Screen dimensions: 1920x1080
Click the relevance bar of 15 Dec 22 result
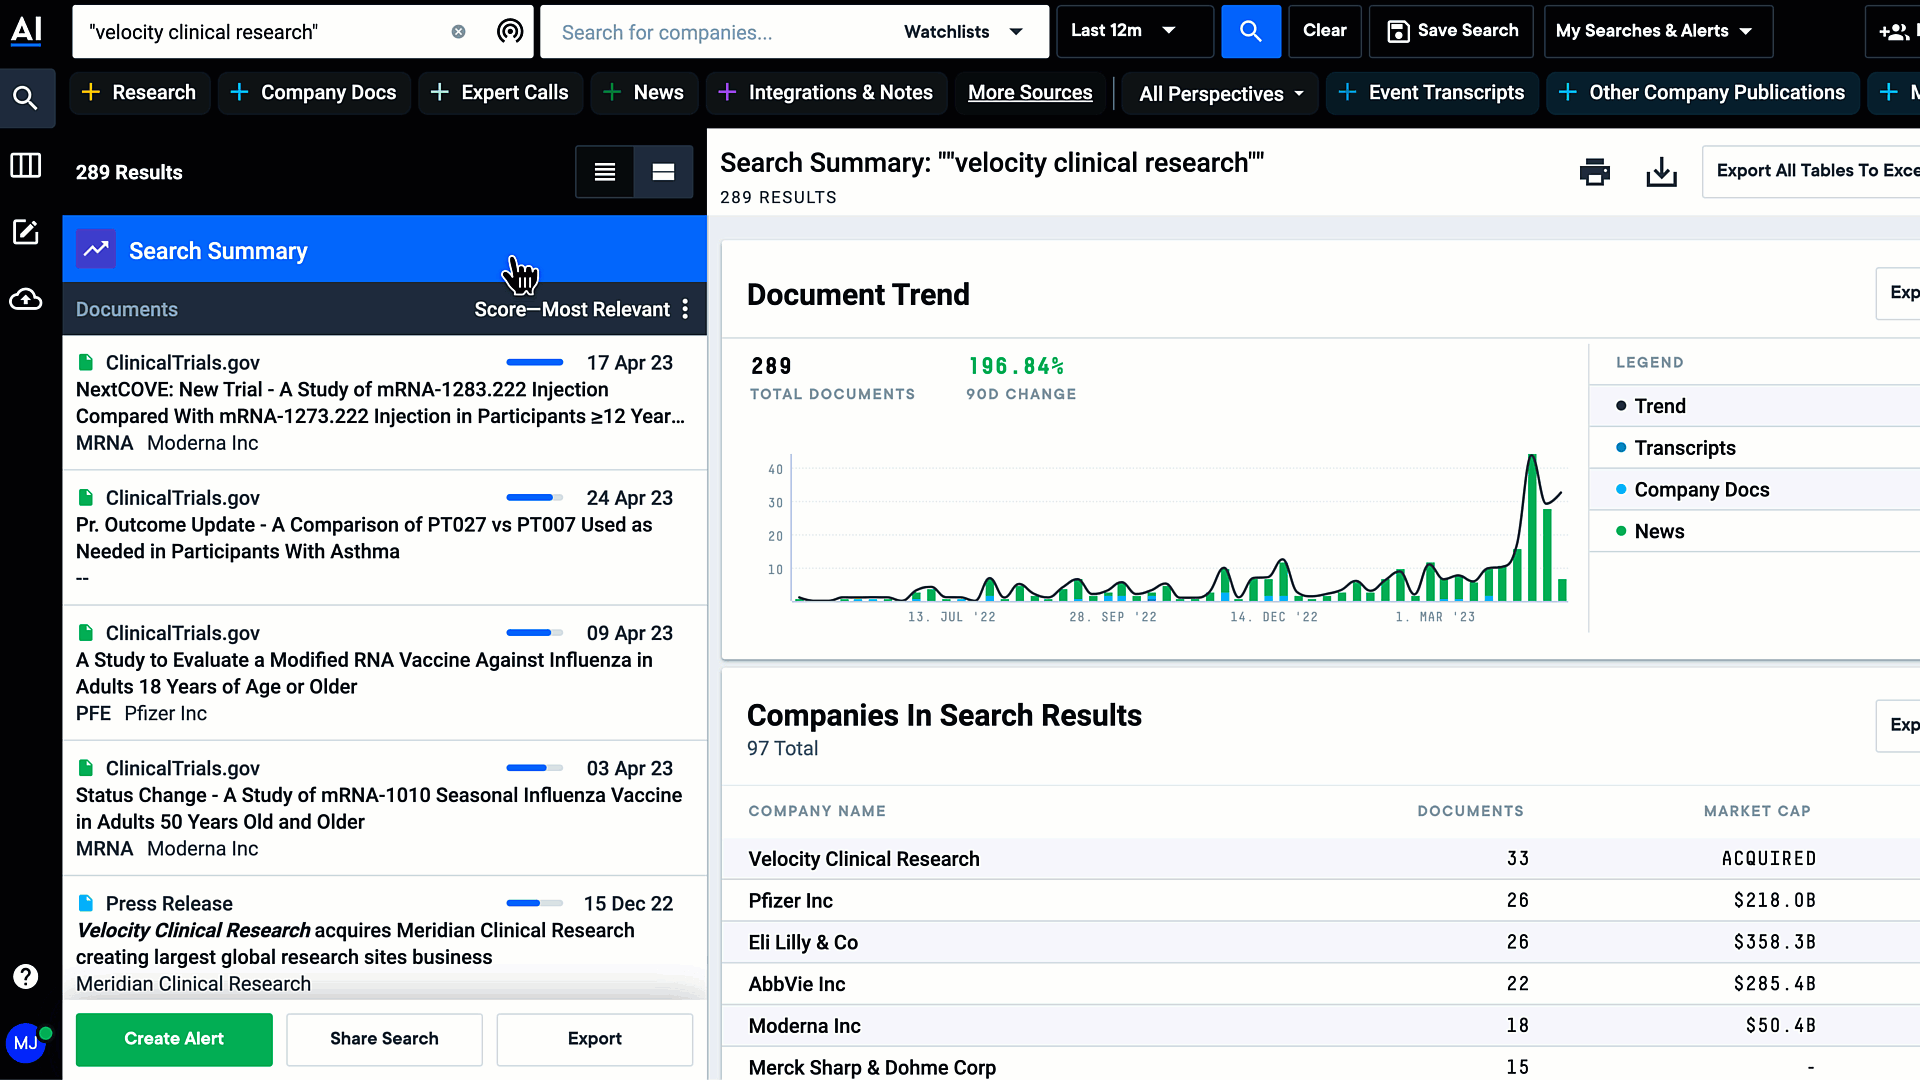tap(535, 903)
